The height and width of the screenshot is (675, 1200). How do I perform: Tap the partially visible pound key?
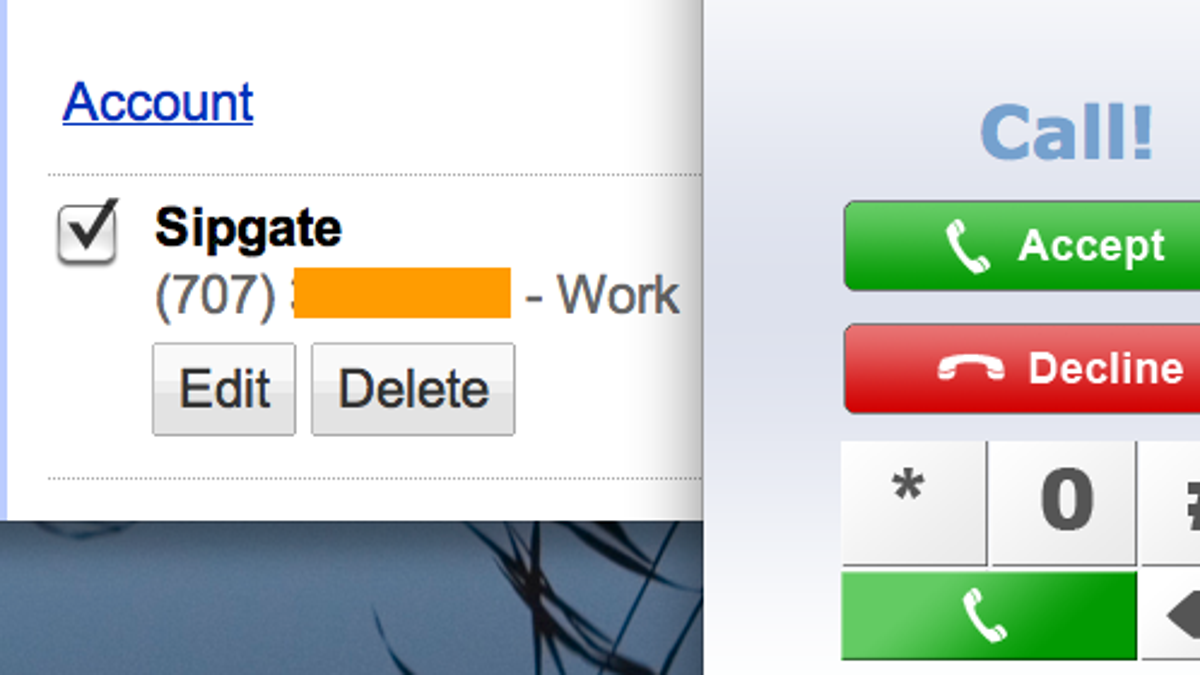click(x=1171, y=503)
